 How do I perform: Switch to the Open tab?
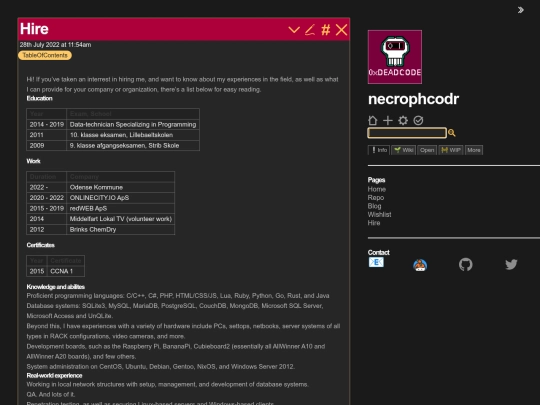(427, 150)
